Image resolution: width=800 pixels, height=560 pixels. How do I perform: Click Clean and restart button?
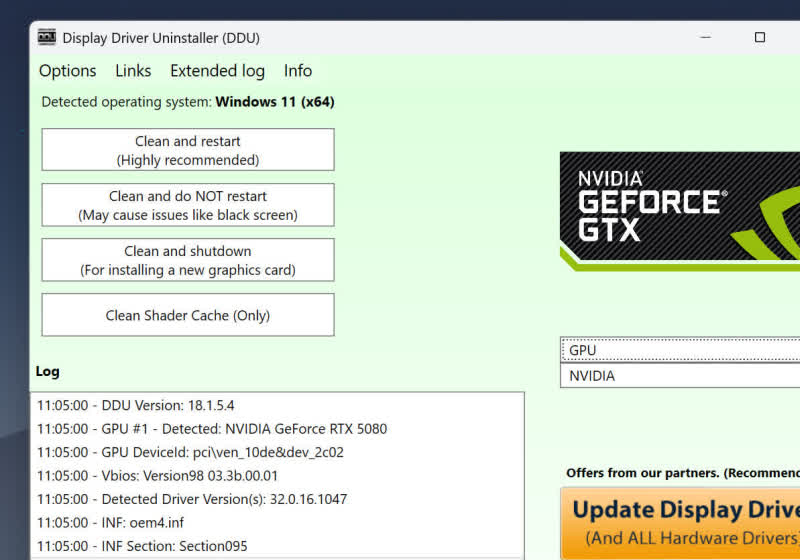[x=188, y=150]
